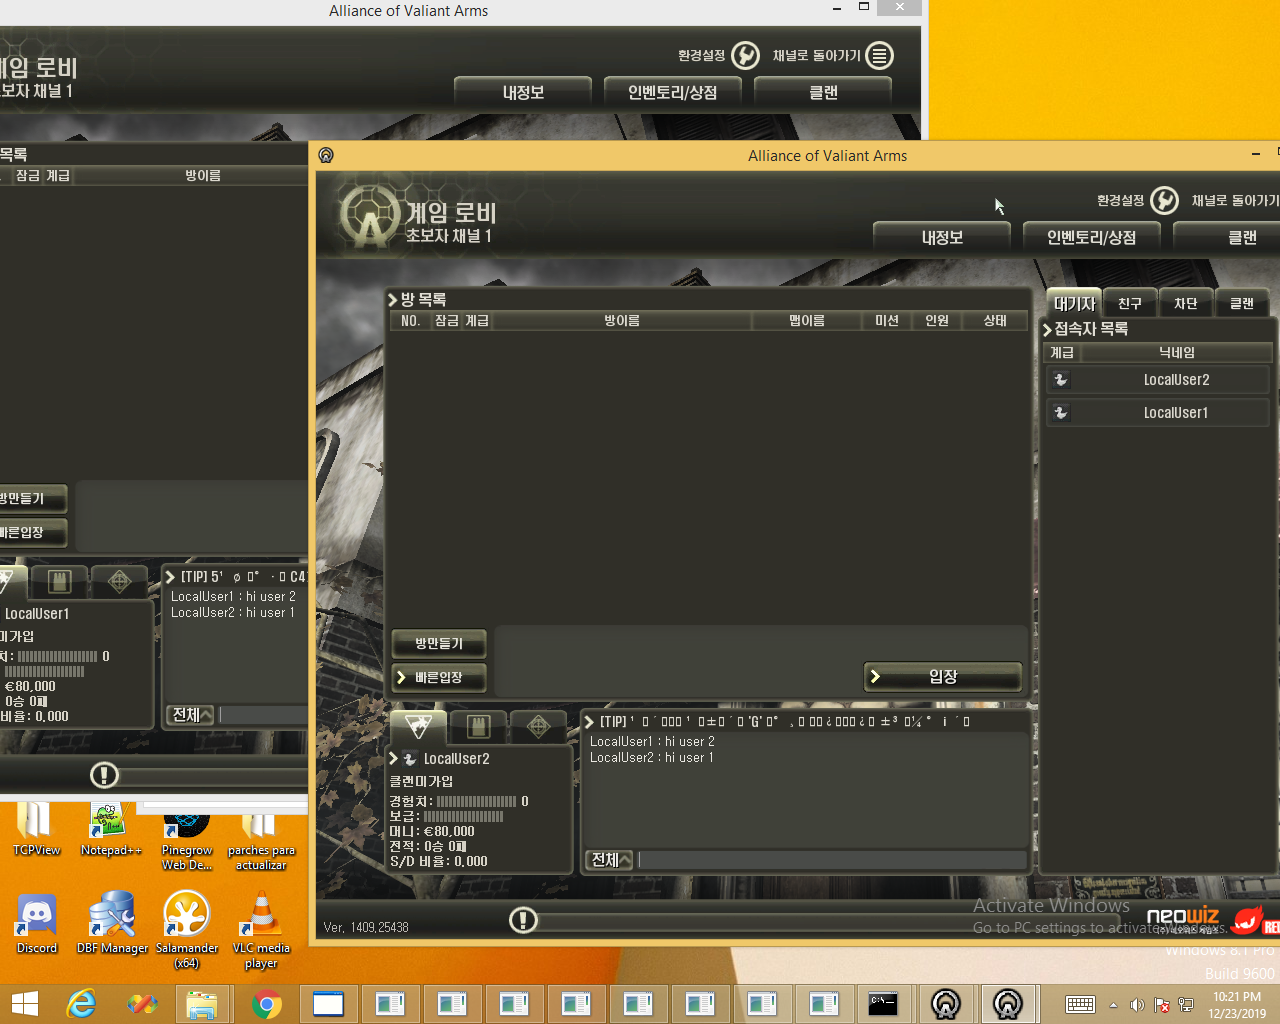The width and height of the screenshot is (1280, 1024).
Task: Click rank badge icon beside LocalUser1 in user list
Action: point(1061,412)
